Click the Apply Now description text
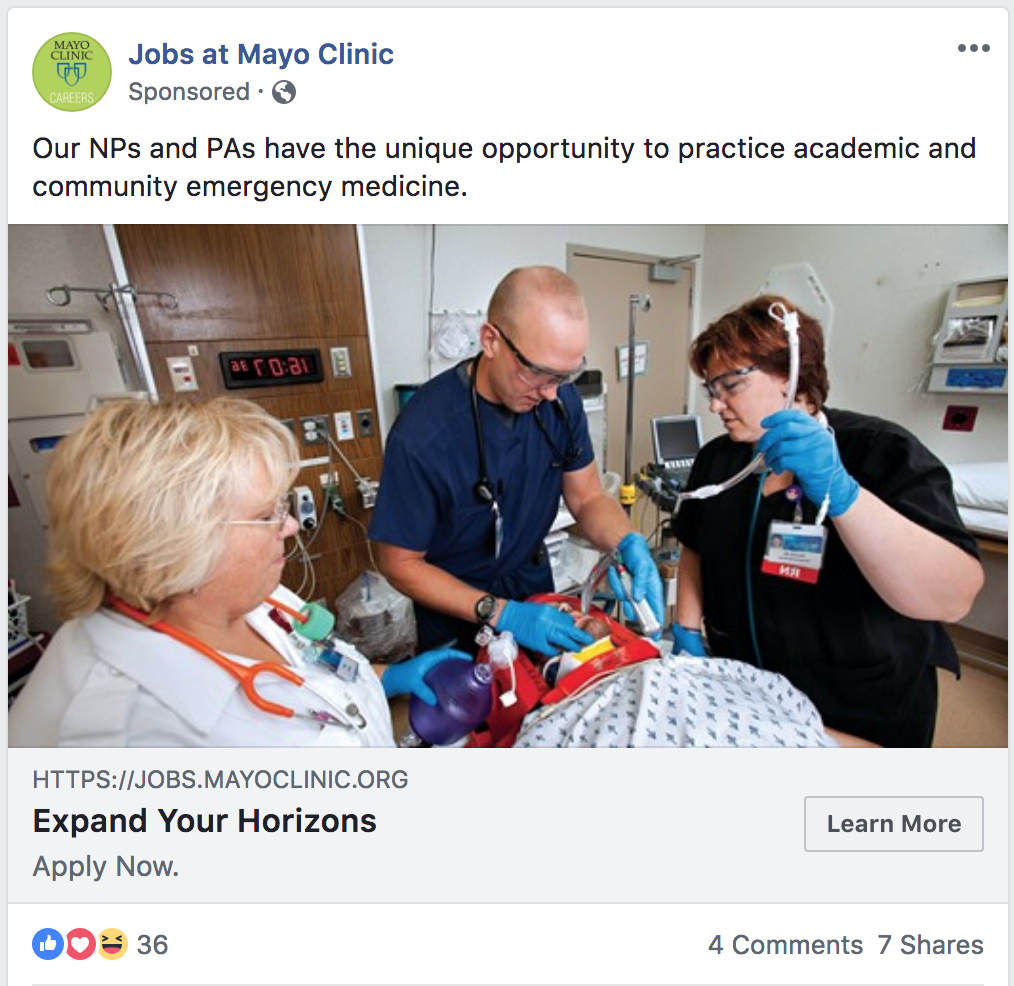 point(106,866)
